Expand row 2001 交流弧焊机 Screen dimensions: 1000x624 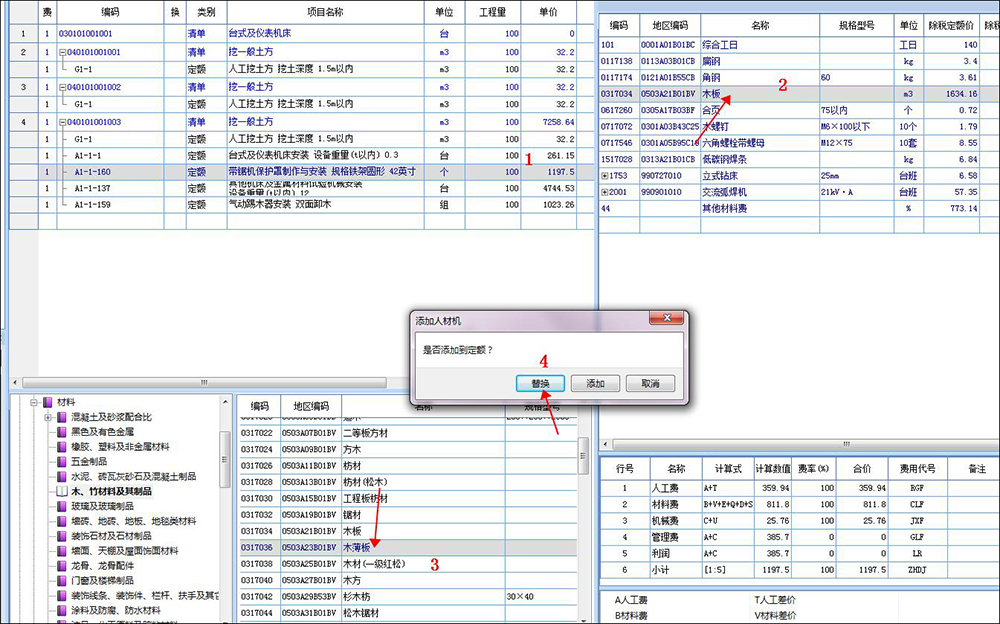605,192
